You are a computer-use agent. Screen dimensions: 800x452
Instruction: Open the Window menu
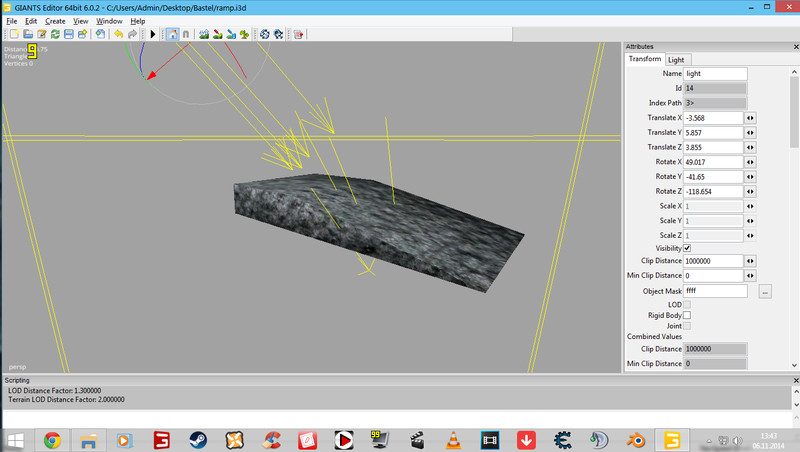[x=109, y=21]
